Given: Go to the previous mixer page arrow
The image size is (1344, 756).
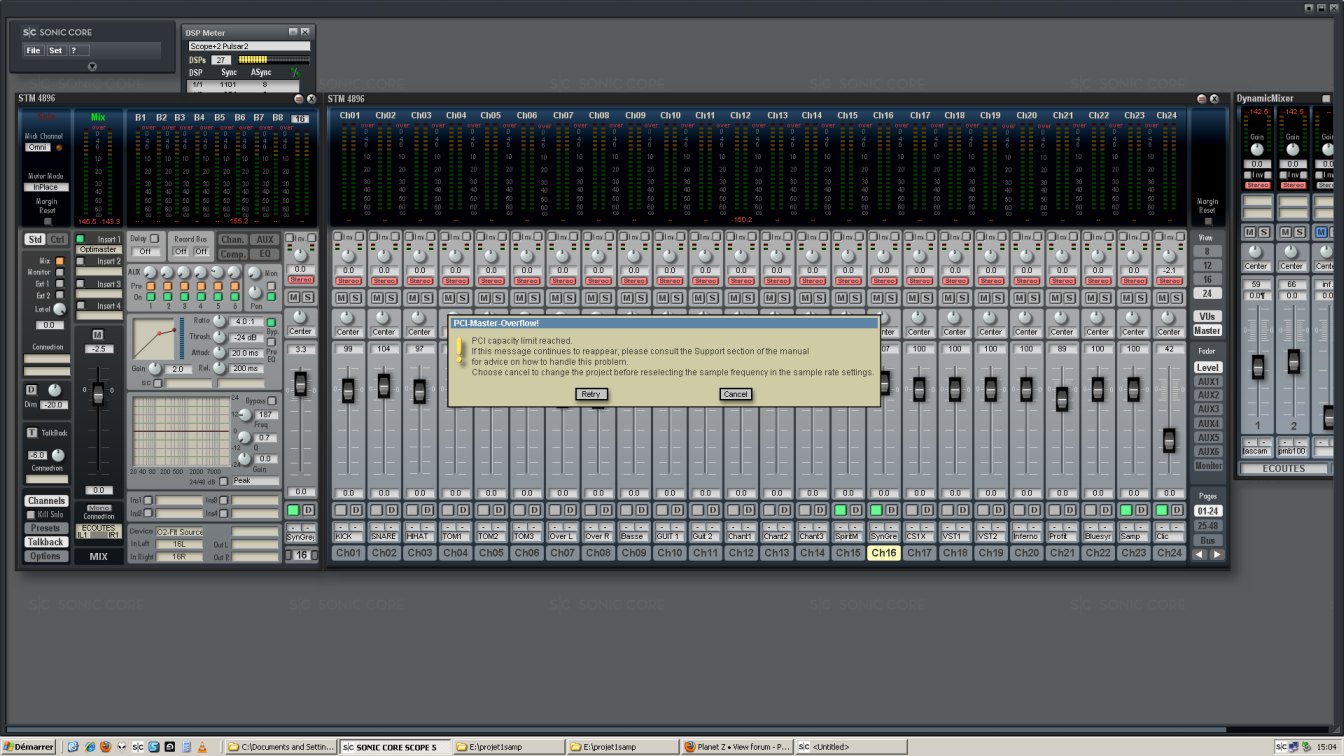Looking at the screenshot, I should (1200, 554).
